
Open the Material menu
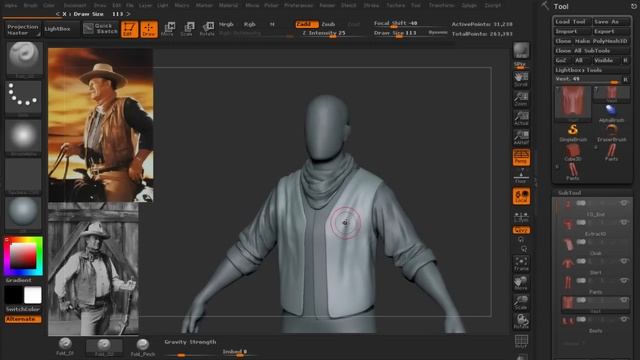pyautogui.click(x=228, y=5)
